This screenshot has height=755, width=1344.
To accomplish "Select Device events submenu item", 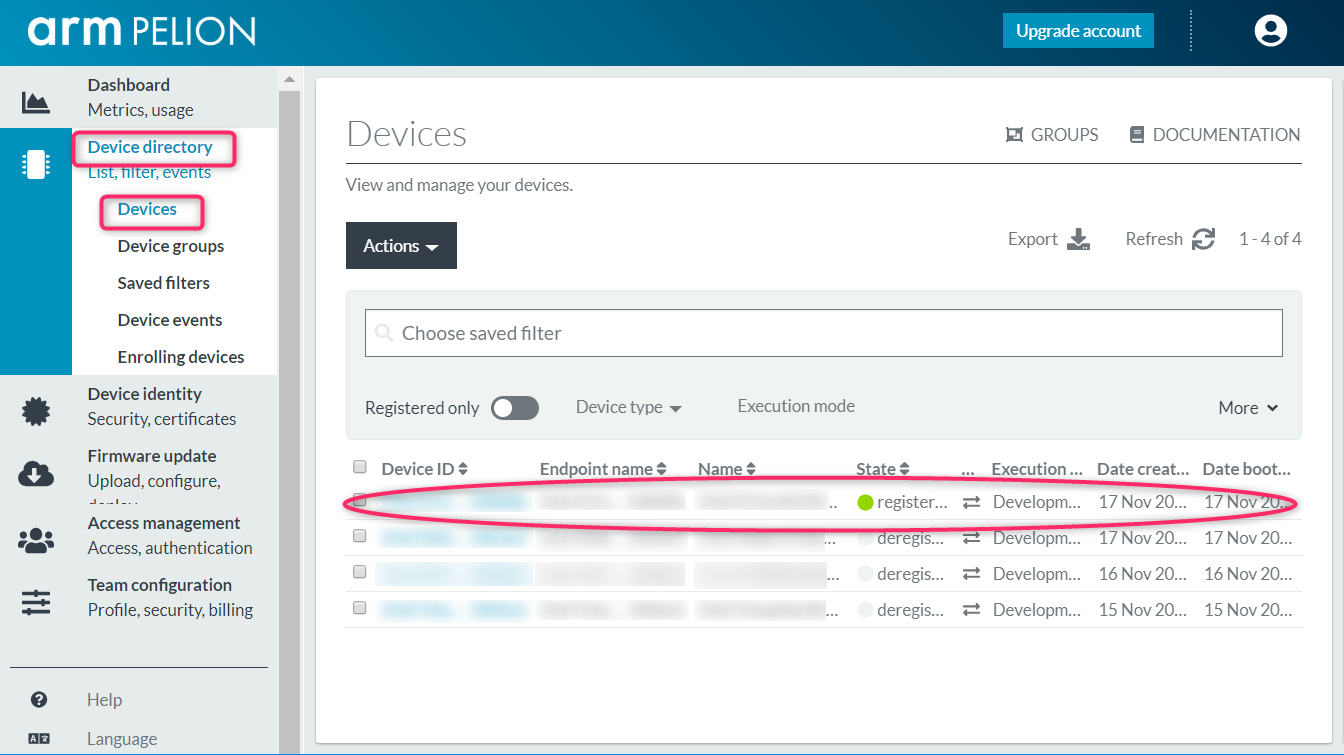I will 170,320.
